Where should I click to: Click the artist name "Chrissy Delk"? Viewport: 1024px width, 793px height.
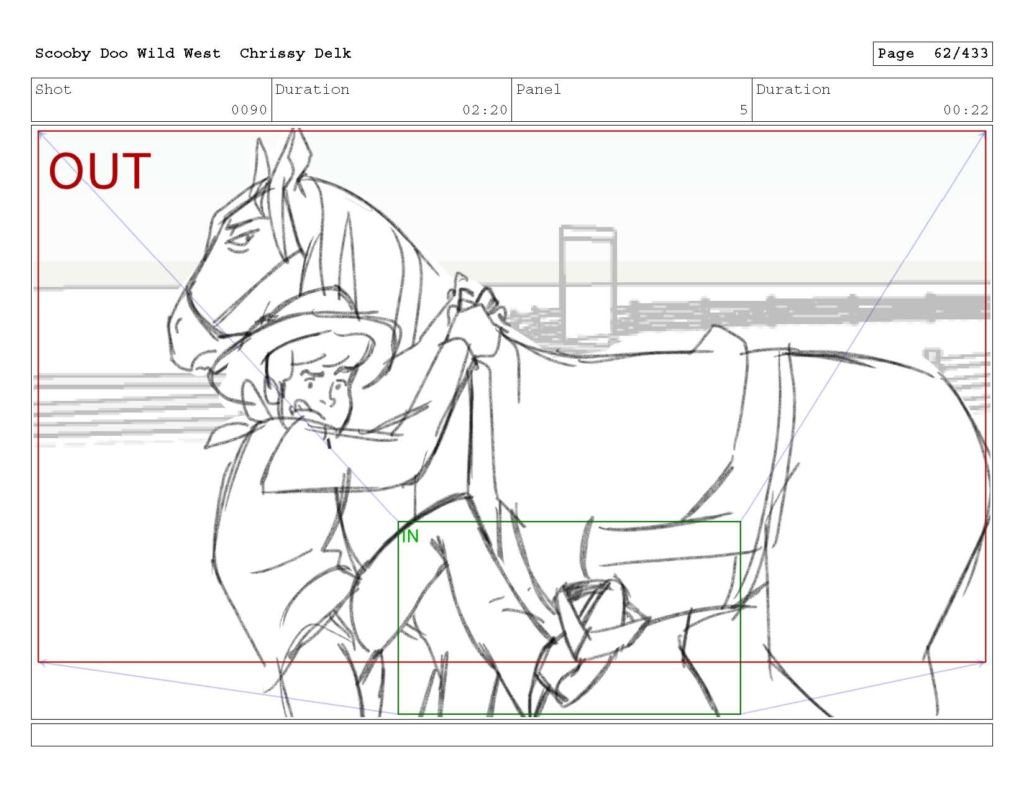pos(295,54)
